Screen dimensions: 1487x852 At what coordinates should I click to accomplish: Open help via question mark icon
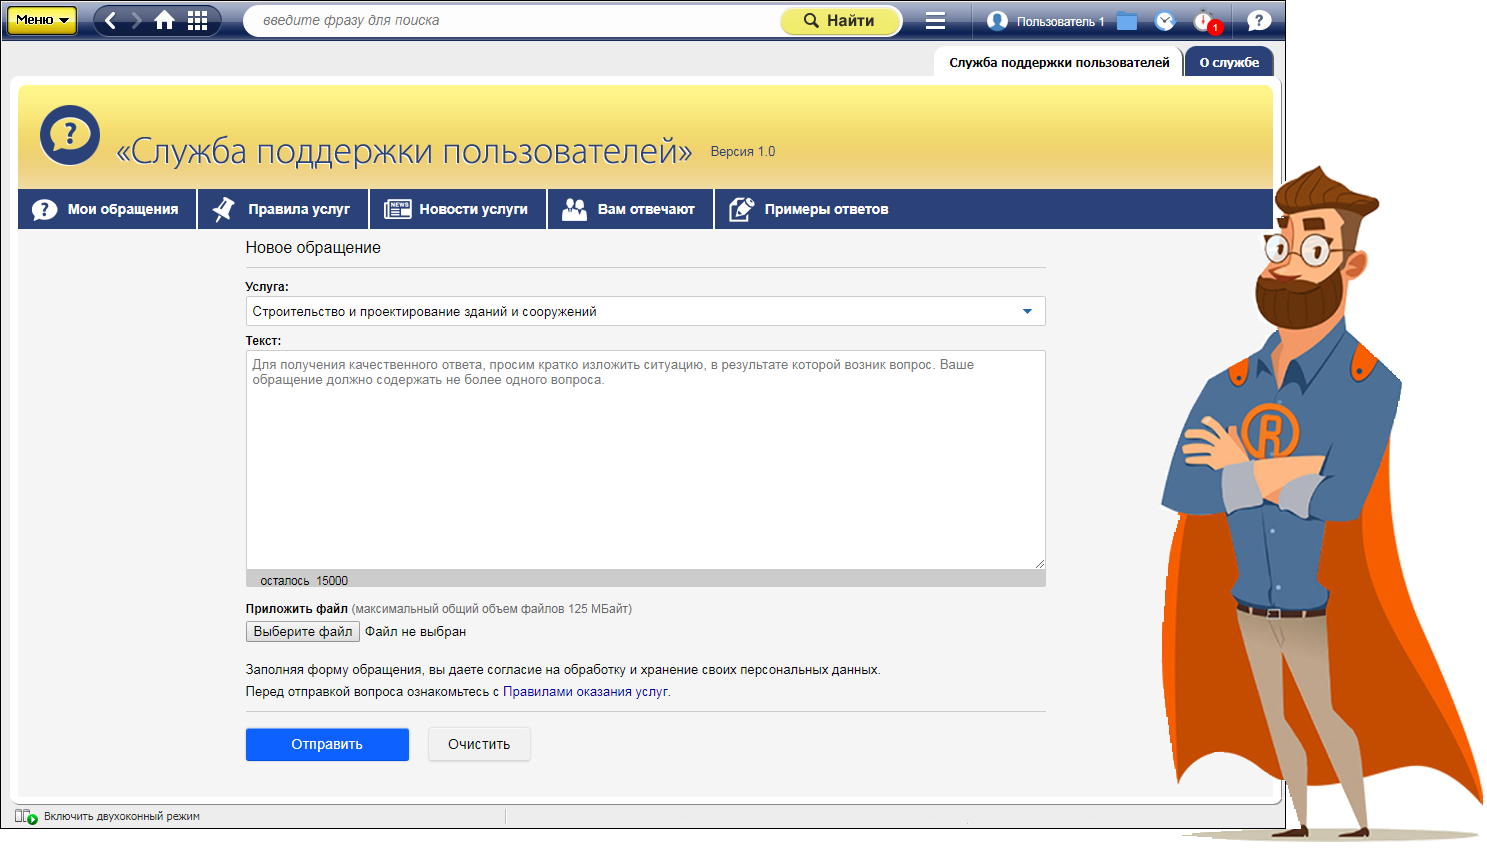1259,20
